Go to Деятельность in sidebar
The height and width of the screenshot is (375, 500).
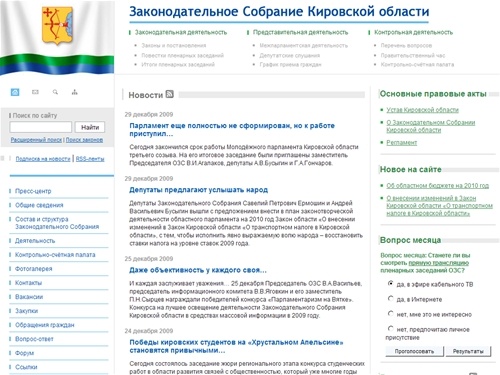tap(35, 241)
